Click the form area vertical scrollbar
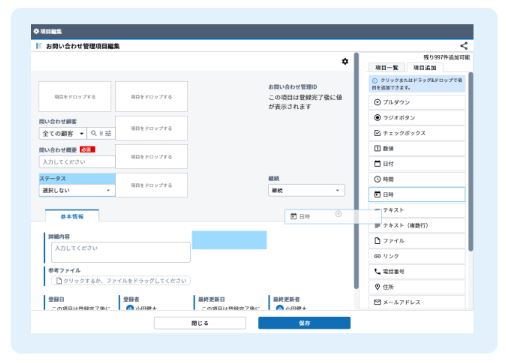This screenshot has width=506, height=363. 356,171
